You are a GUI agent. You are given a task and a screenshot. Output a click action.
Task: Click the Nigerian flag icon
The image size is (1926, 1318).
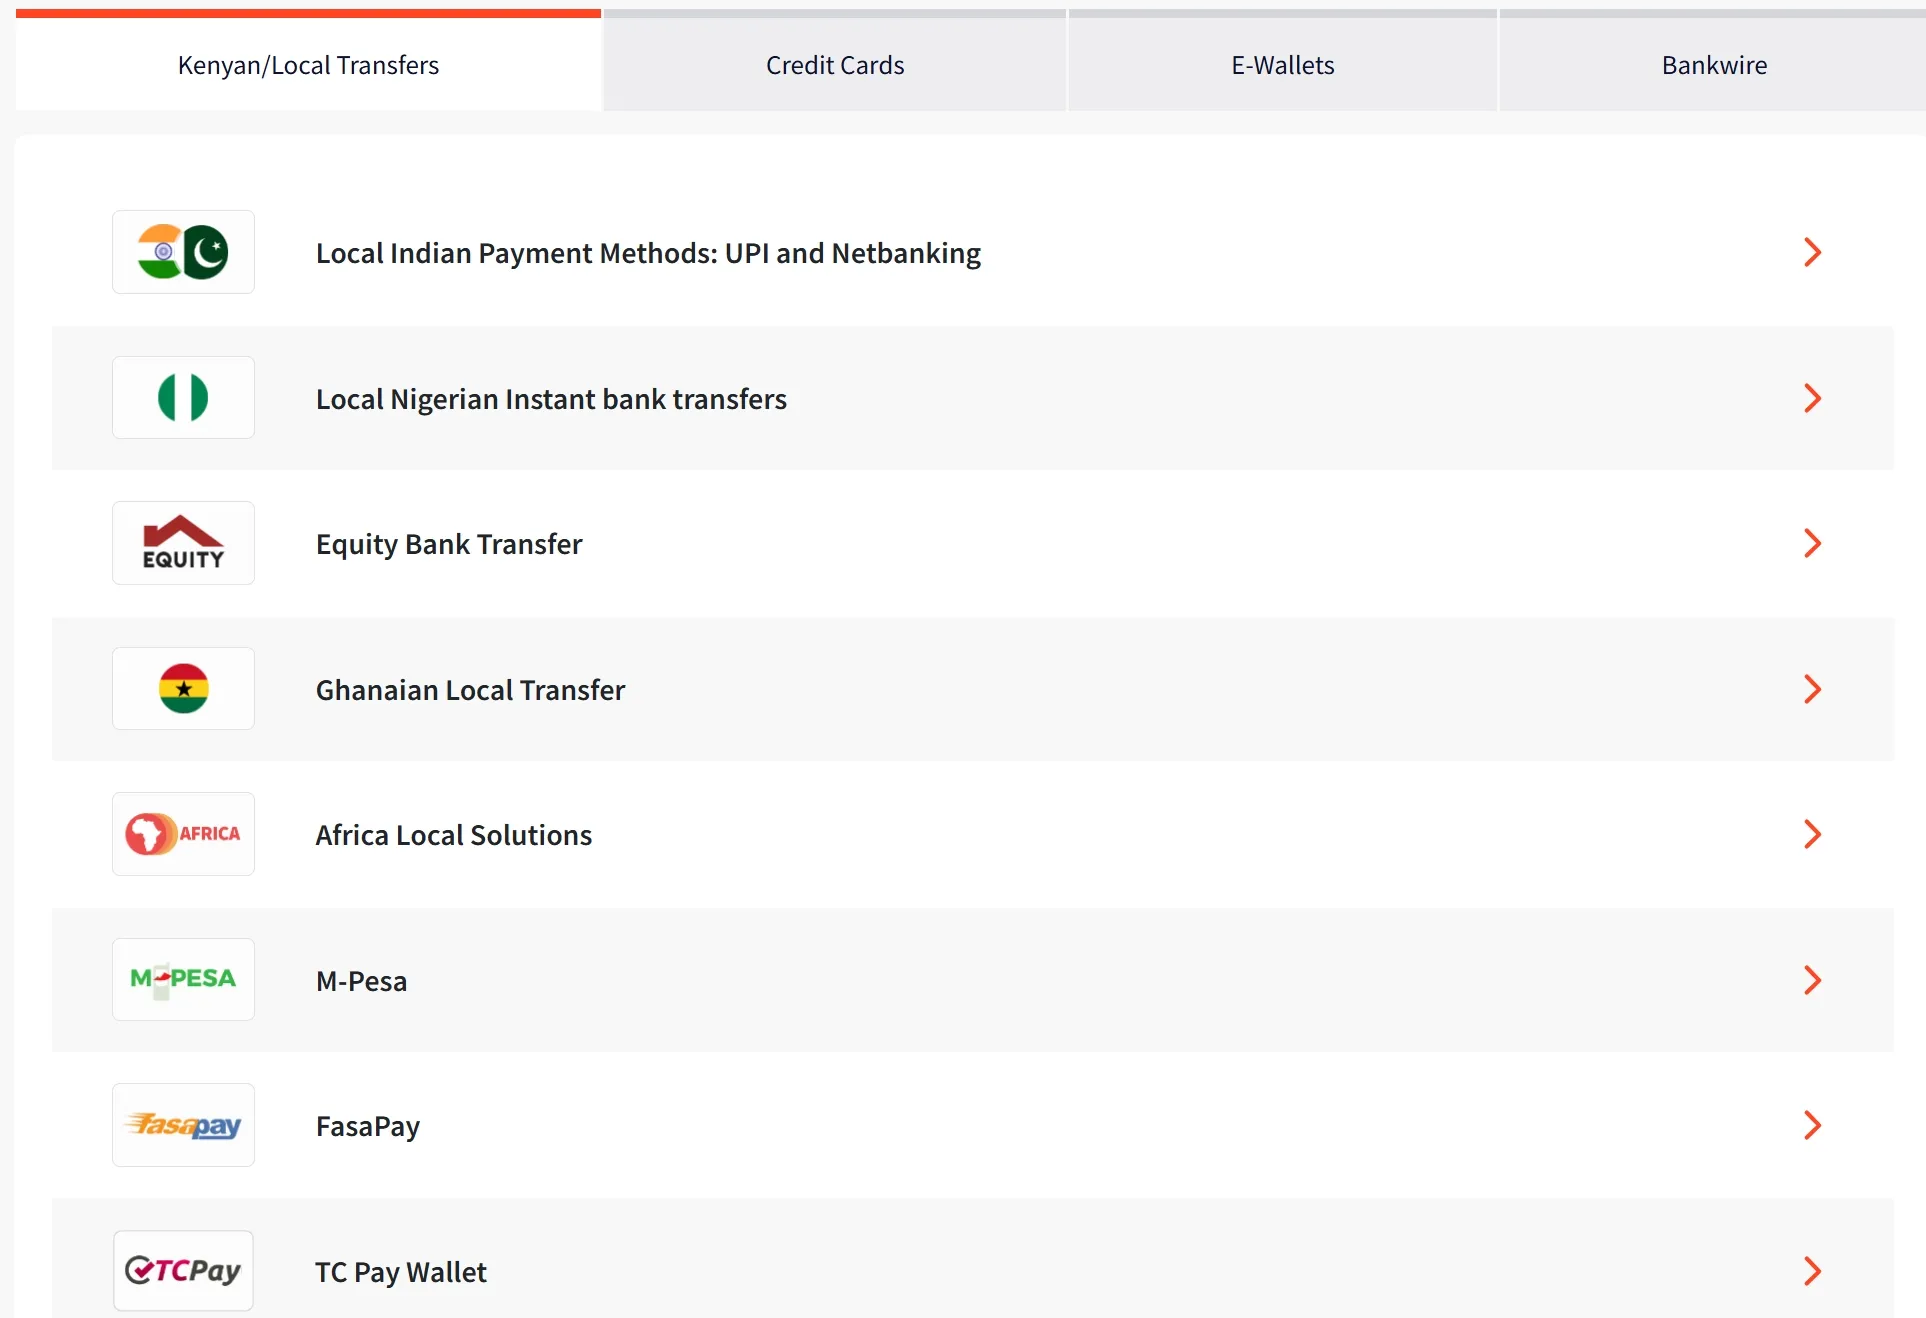click(183, 398)
